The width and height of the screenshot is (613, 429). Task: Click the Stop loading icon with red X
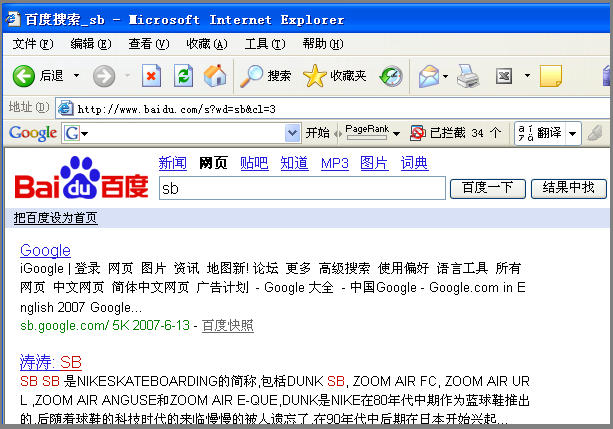[x=151, y=75]
